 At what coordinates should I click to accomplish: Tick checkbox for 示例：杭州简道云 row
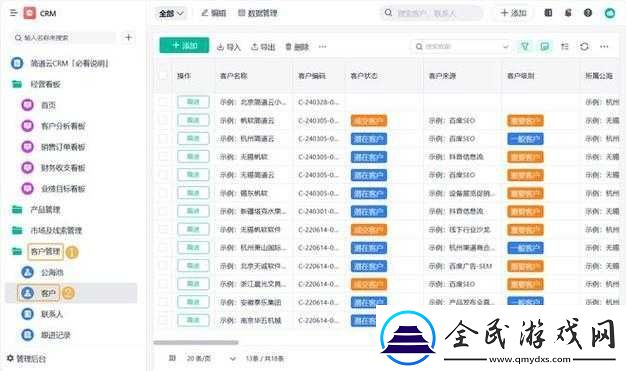click(x=163, y=139)
